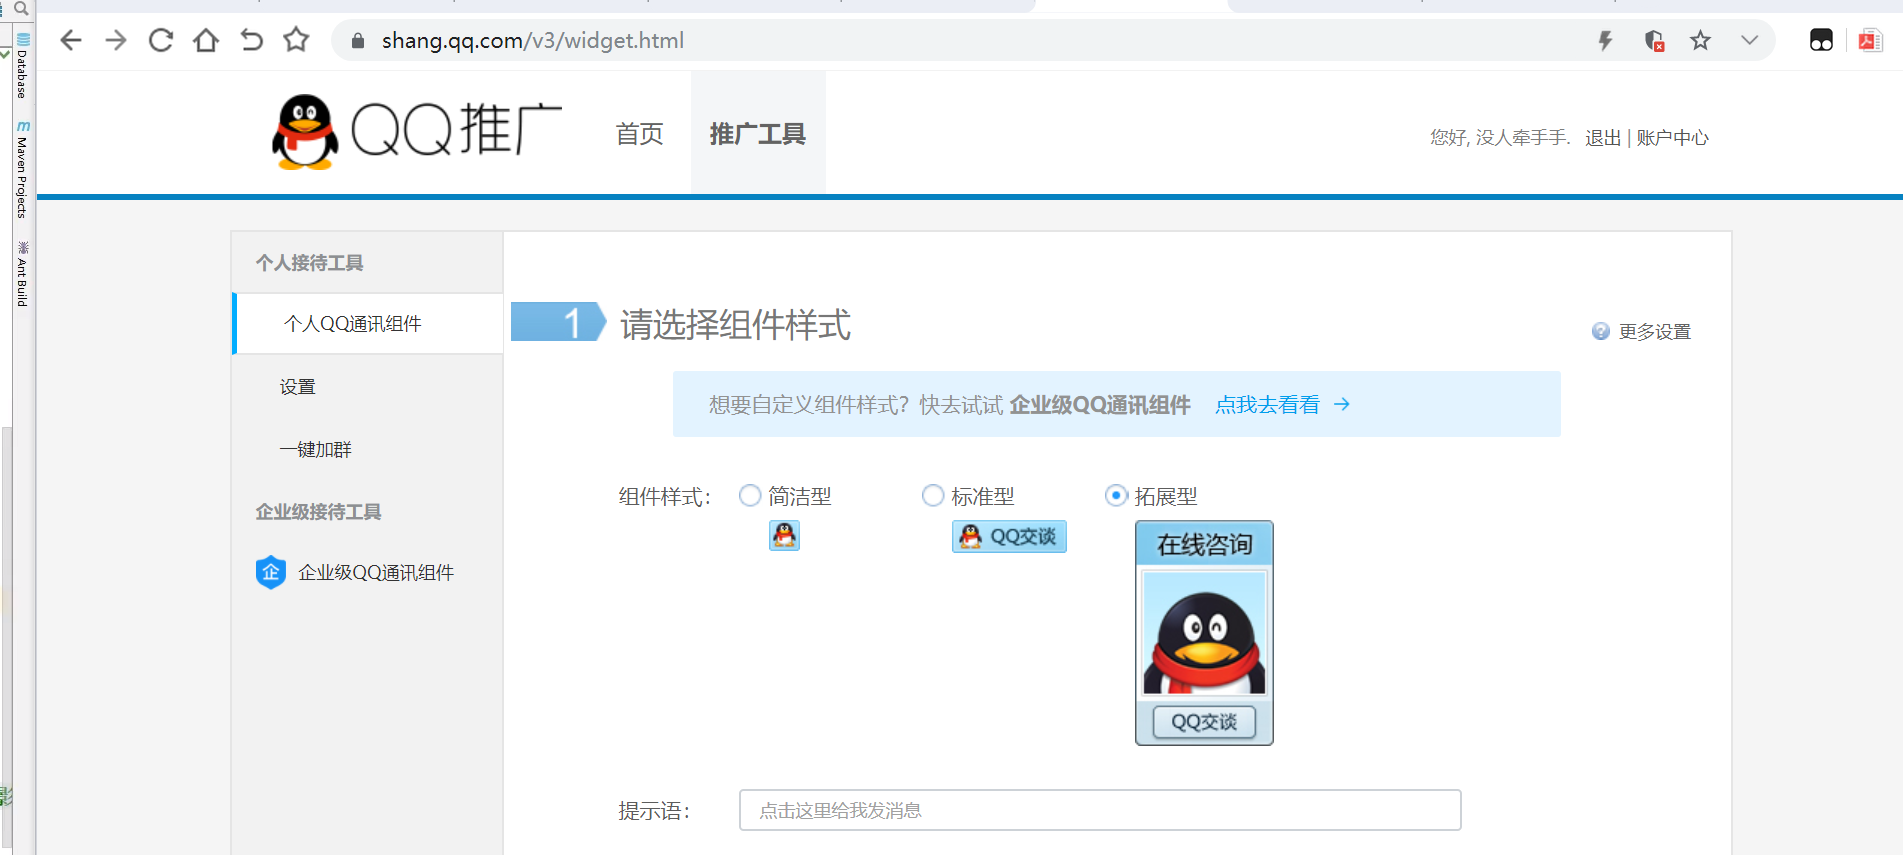Click 企业级接待工具 section header

click(x=319, y=512)
